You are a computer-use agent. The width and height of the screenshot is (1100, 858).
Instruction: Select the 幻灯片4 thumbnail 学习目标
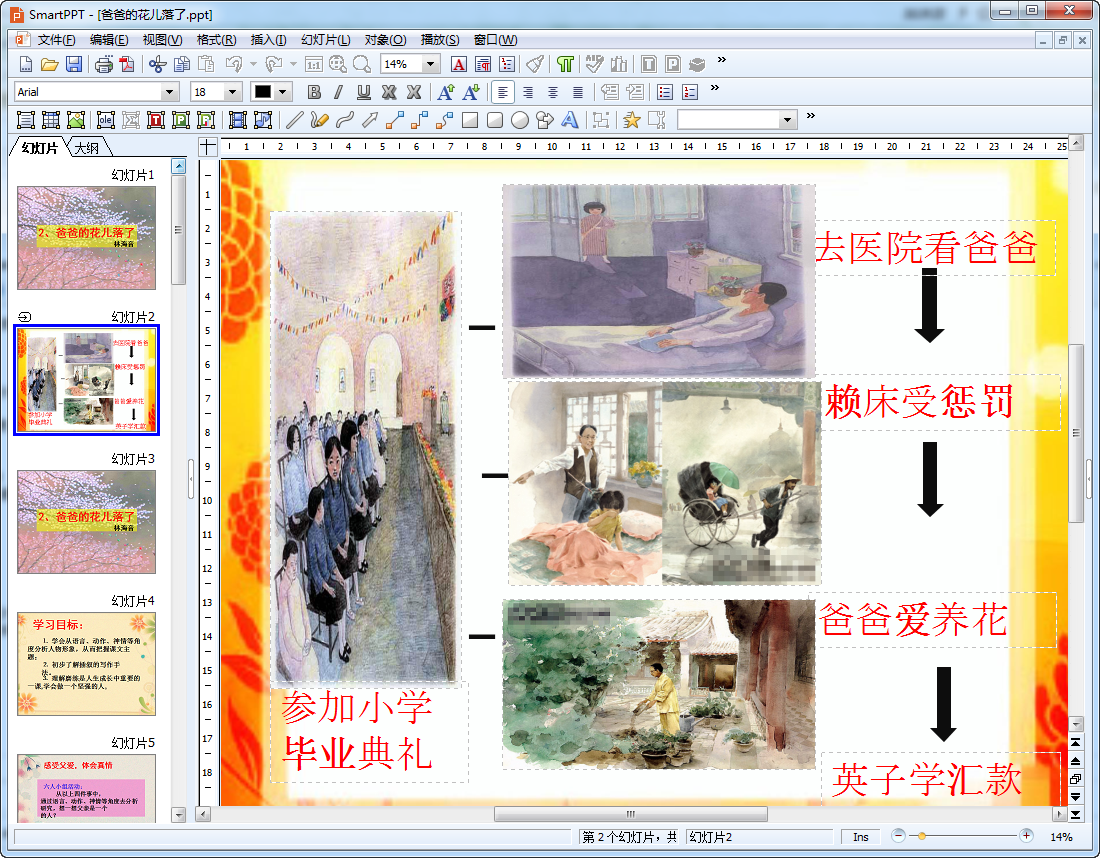(86, 664)
